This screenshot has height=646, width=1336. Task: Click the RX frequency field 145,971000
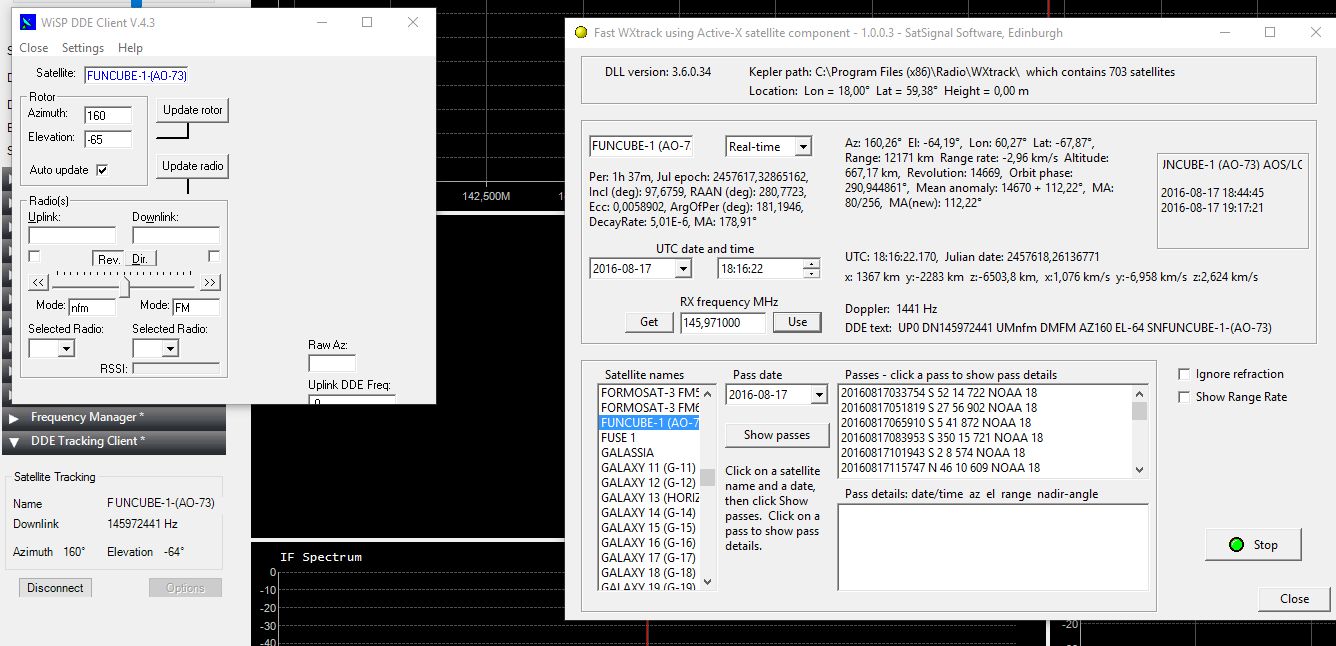click(723, 322)
